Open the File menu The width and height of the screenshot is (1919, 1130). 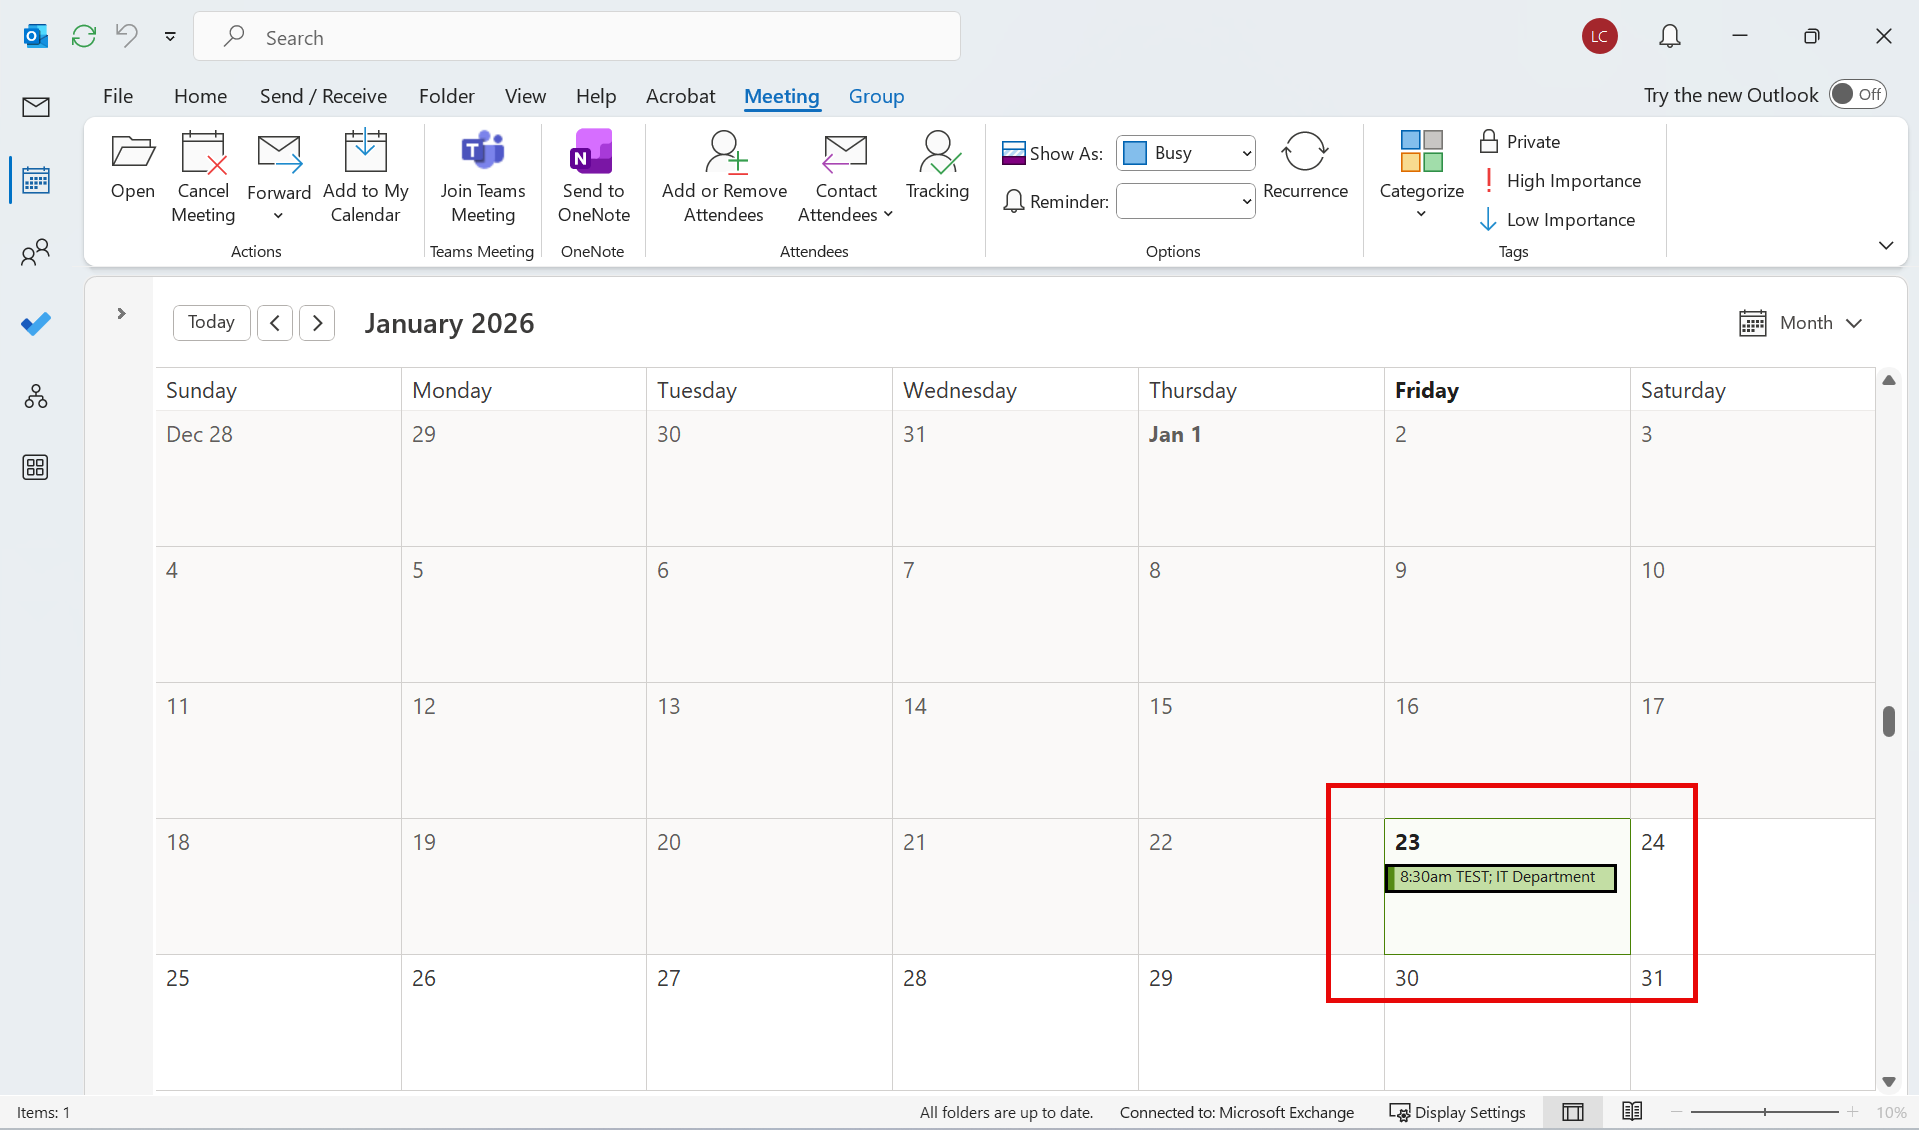coord(118,96)
